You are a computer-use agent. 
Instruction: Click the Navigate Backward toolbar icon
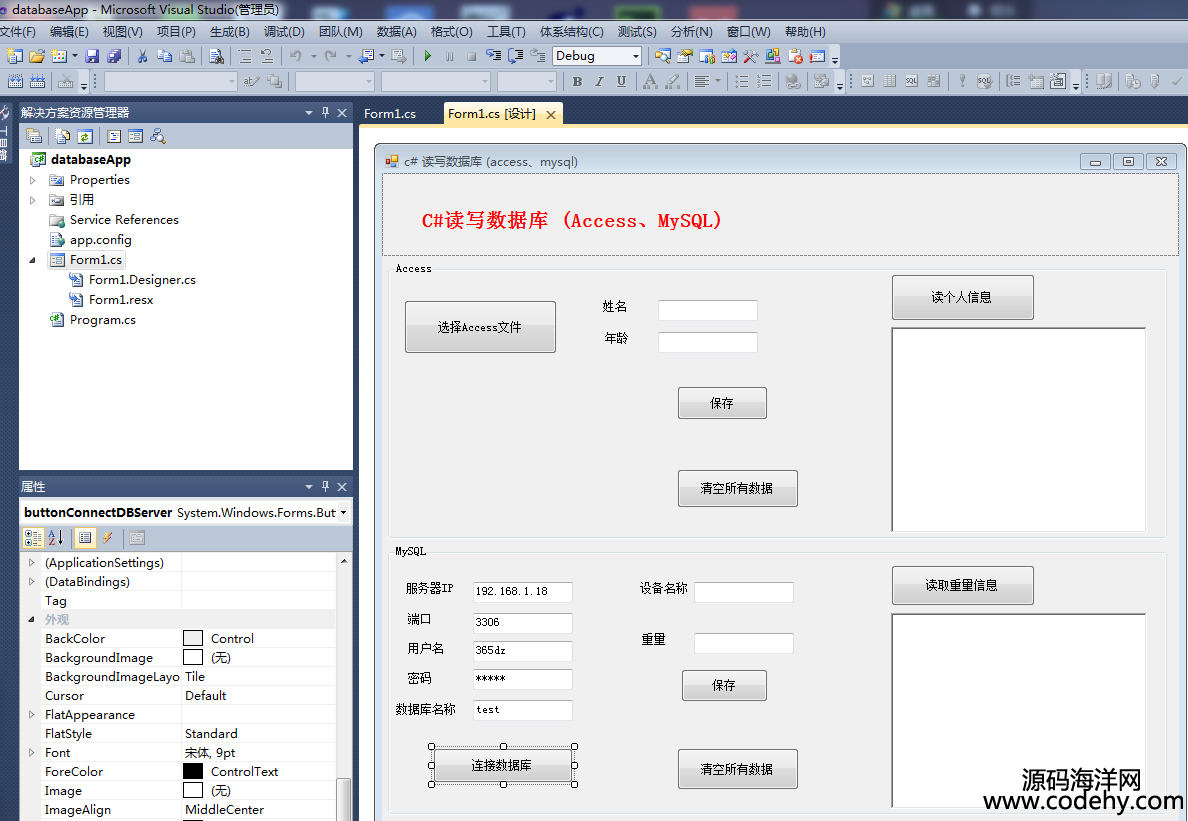(367, 55)
